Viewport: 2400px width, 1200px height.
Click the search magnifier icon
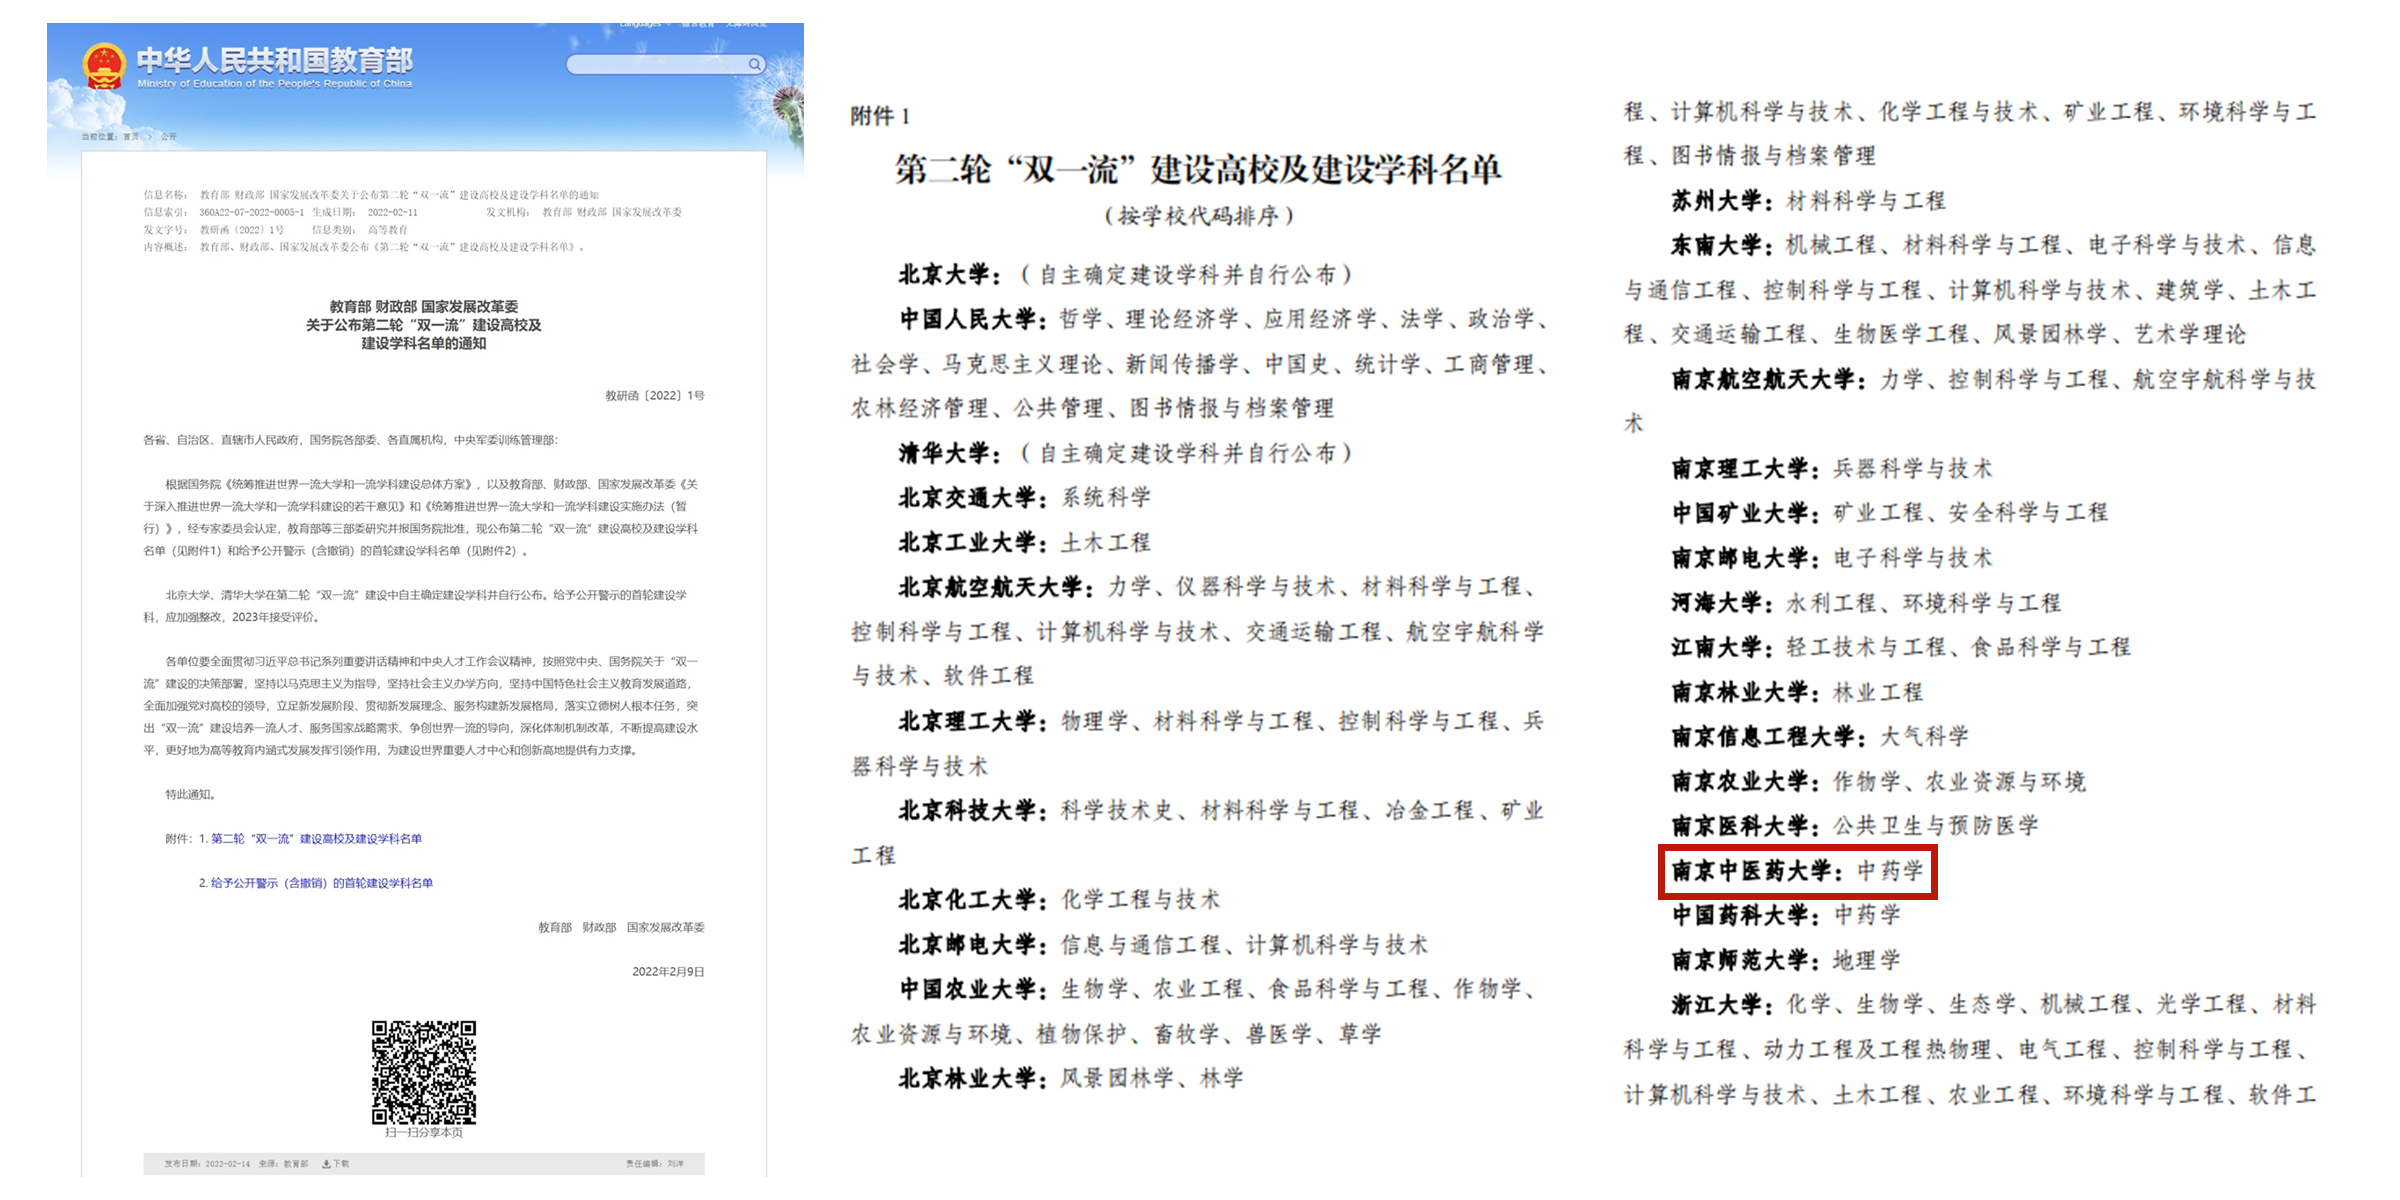755,64
